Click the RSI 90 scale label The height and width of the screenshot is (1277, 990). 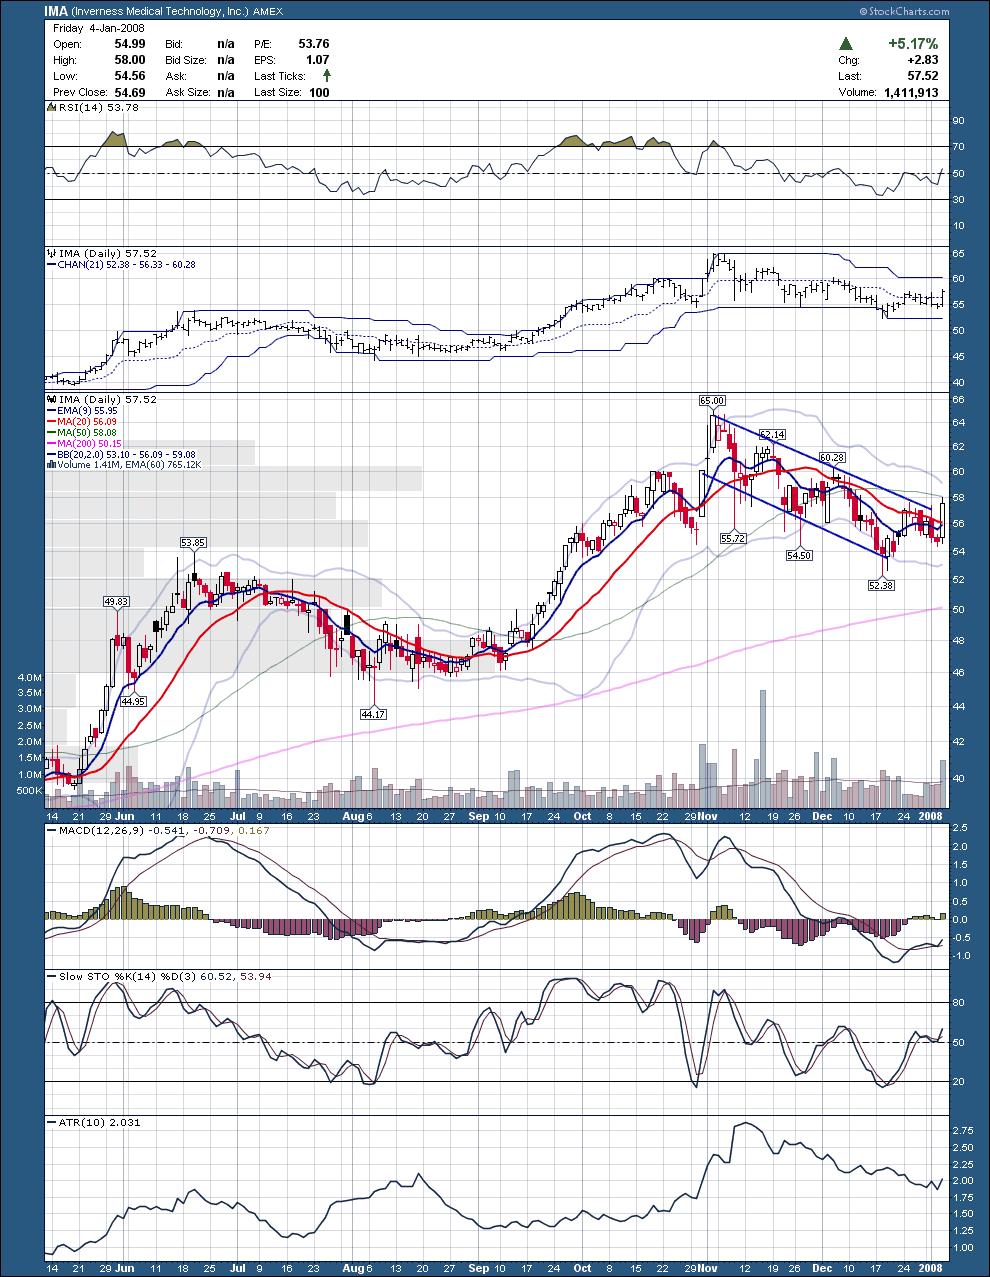958,120
